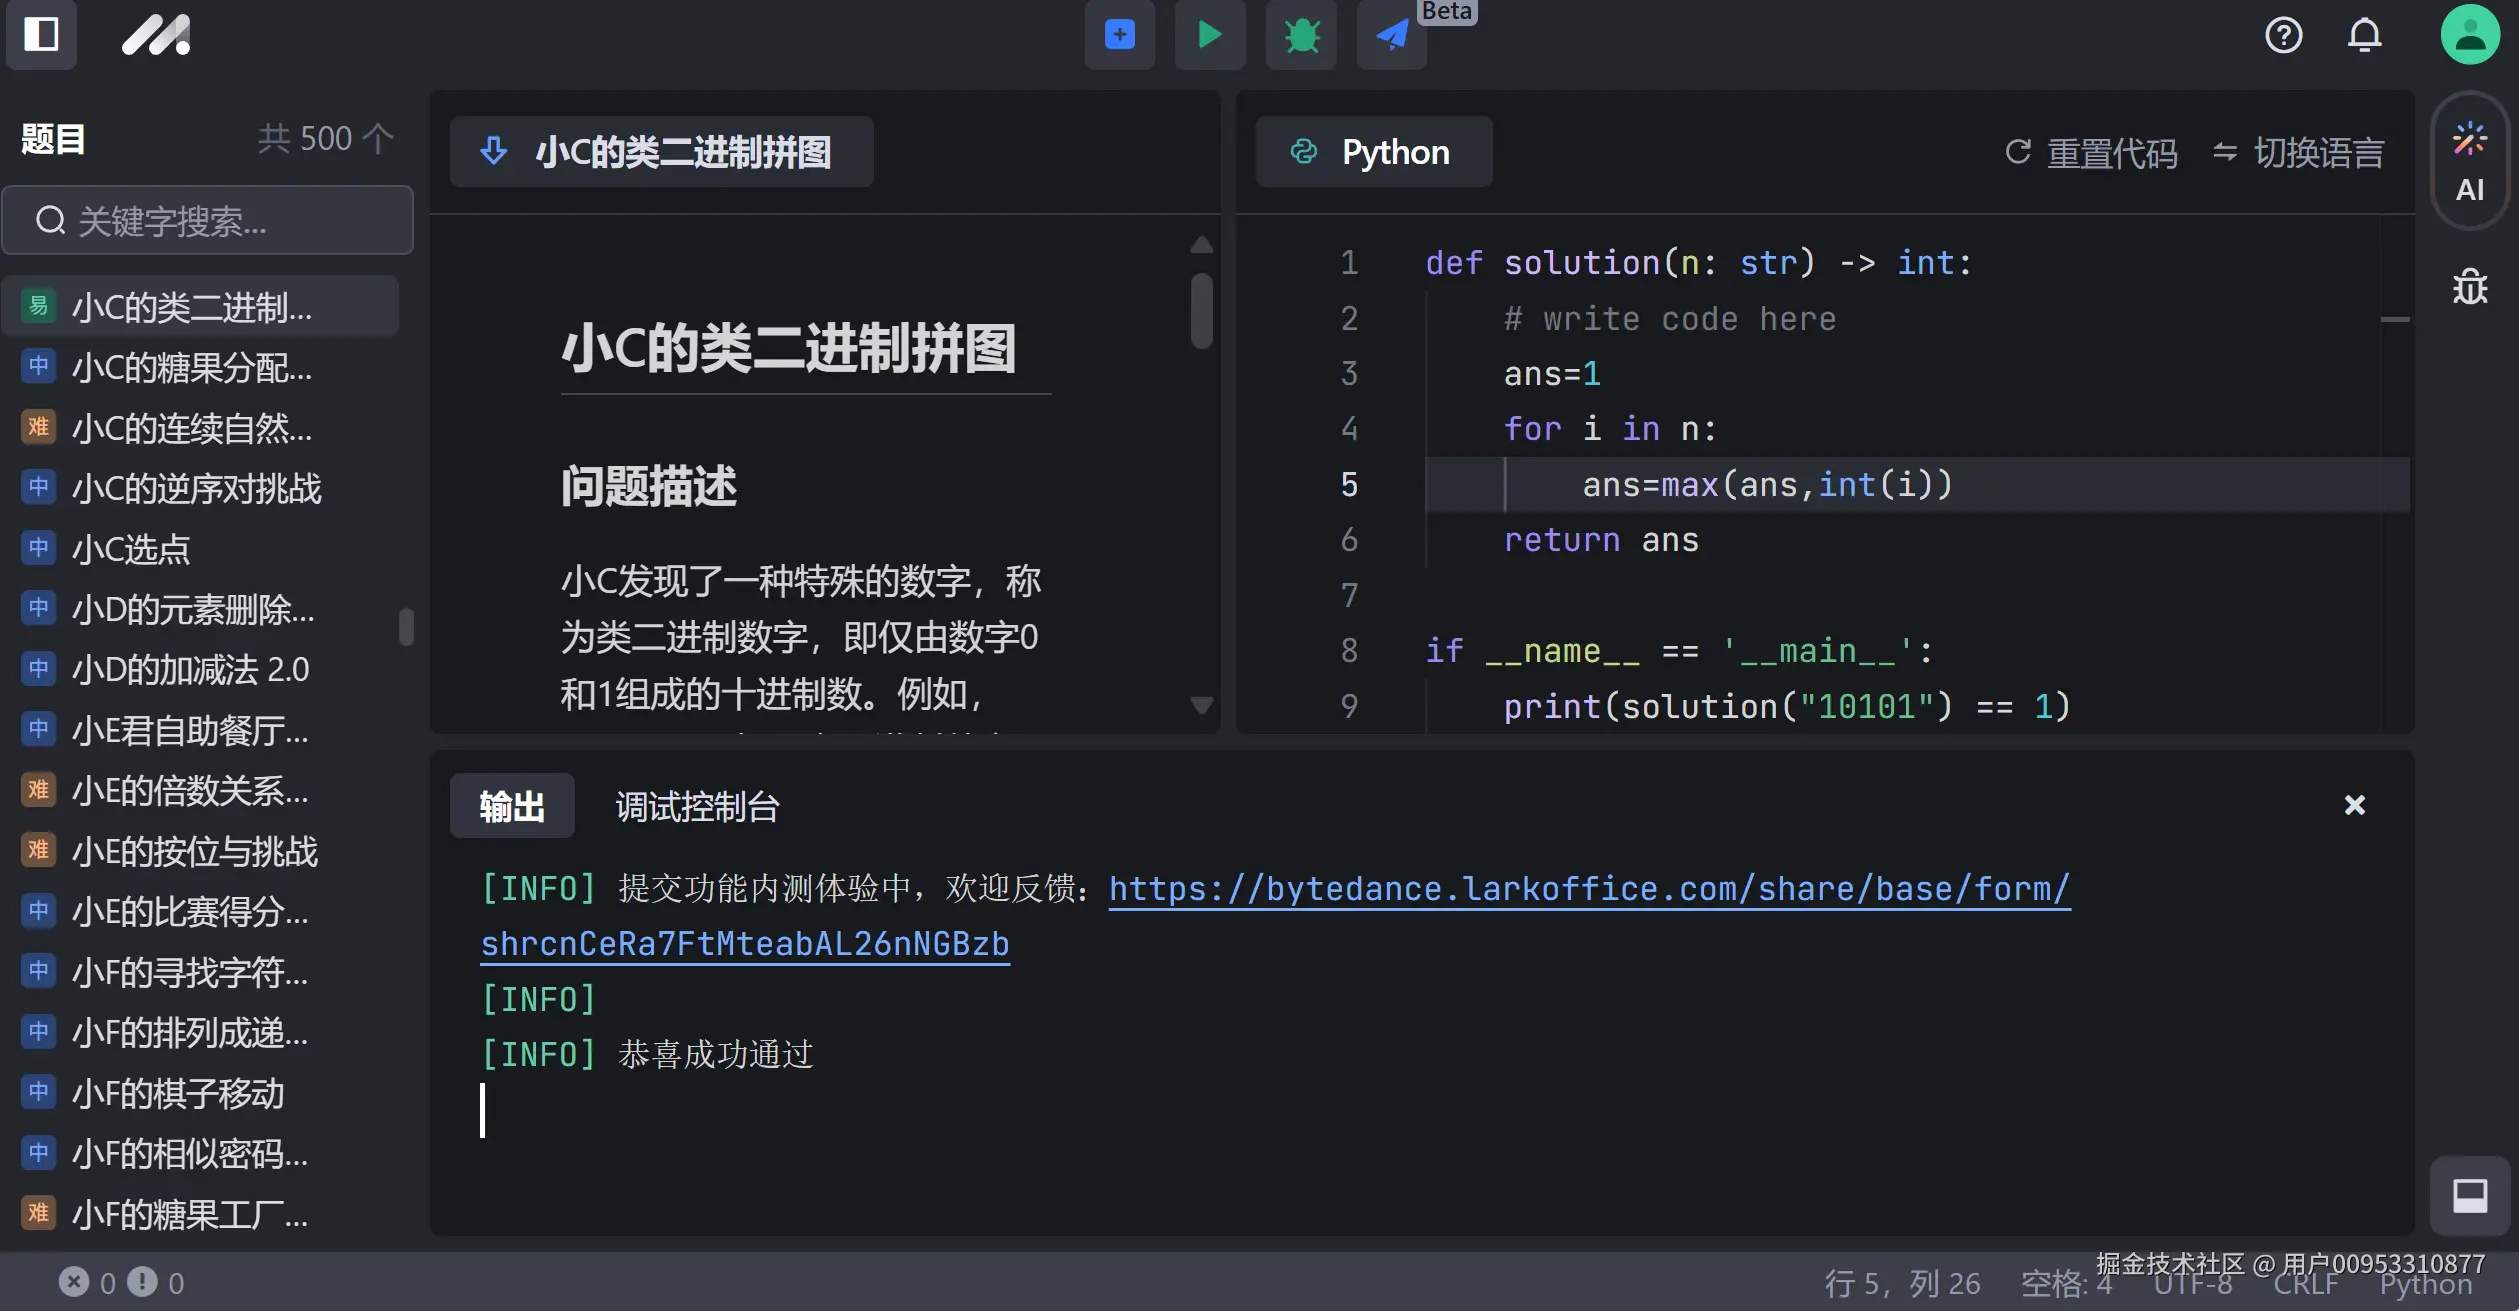The width and height of the screenshot is (2519, 1311).
Task: Click the problem list sidebar scrollbar
Action: point(406,627)
